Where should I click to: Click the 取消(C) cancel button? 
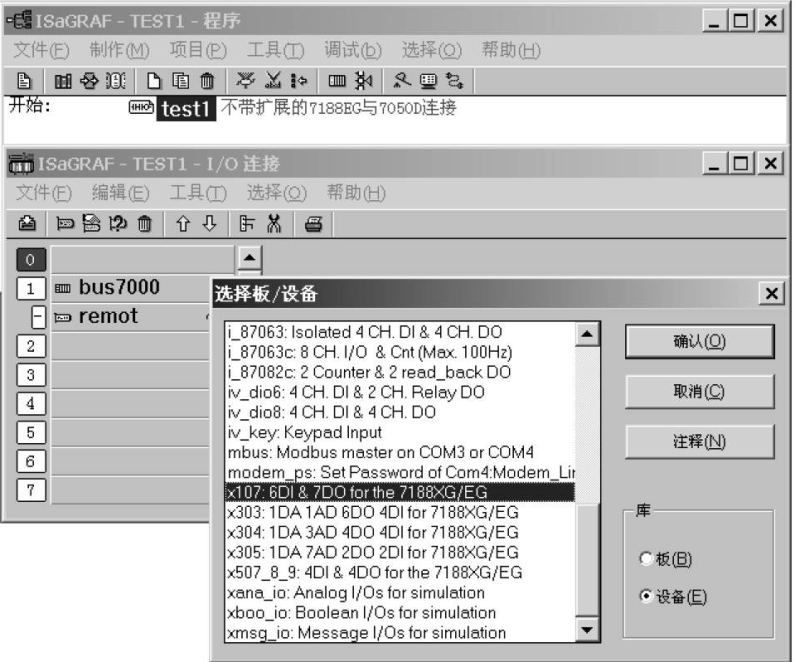[x=699, y=391]
